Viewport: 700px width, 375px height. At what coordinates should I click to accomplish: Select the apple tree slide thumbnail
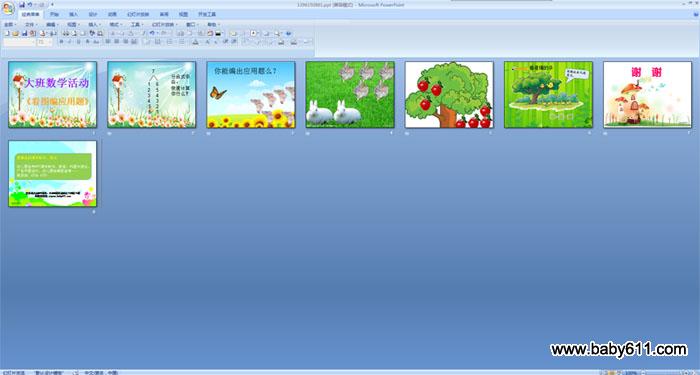449,95
